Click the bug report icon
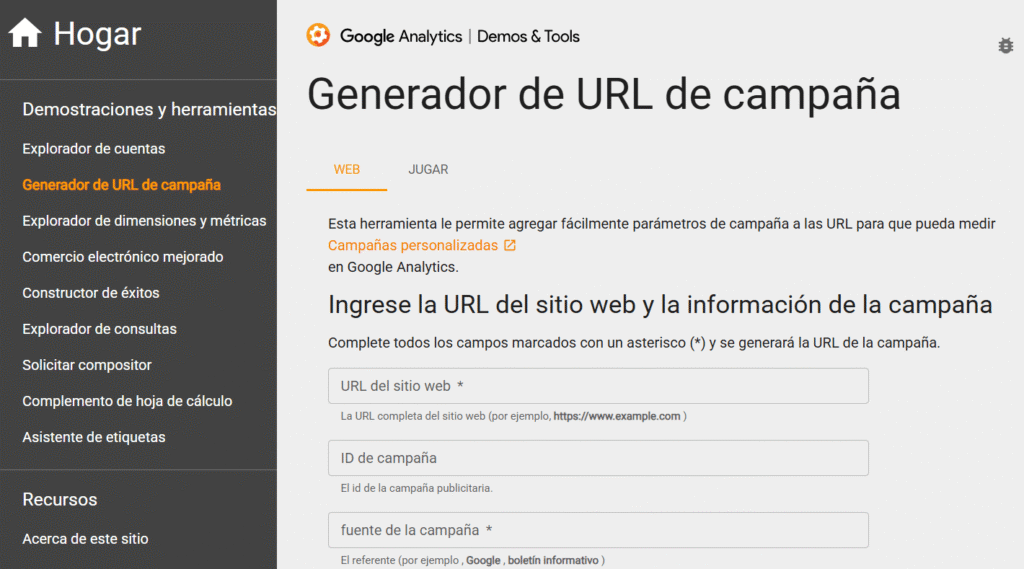The width and height of the screenshot is (1024, 569). (1005, 46)
